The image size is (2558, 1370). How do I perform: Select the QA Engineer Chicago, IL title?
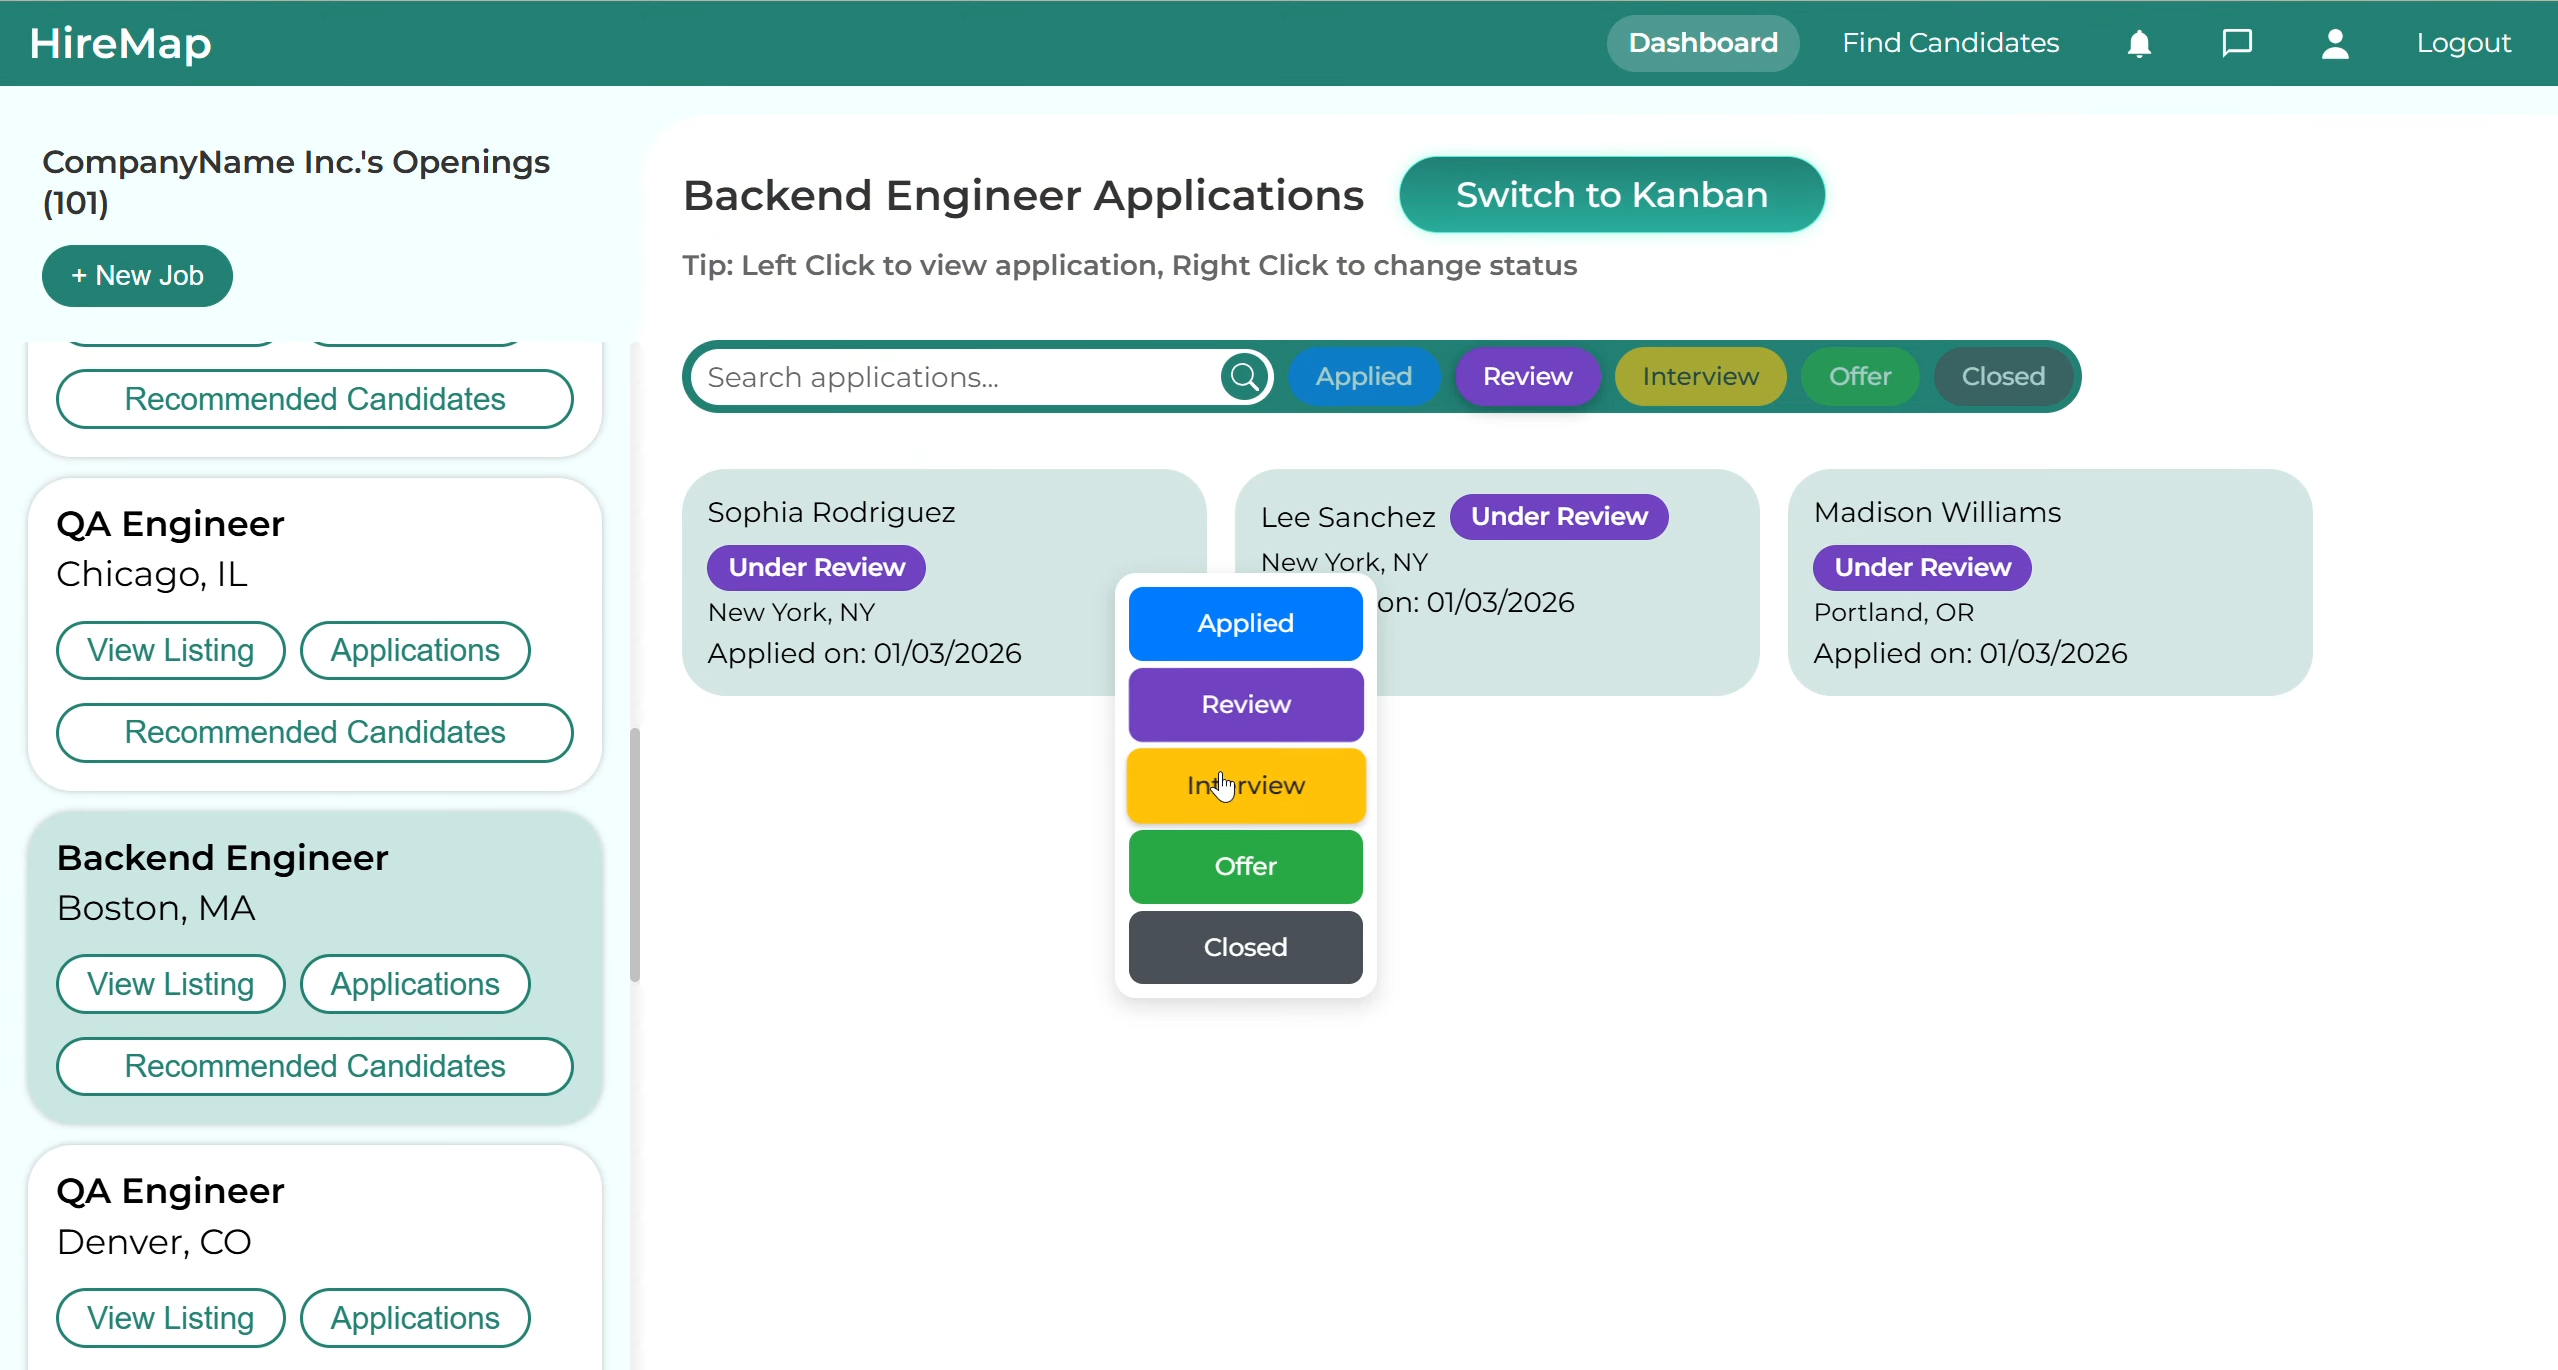point(171,524)
